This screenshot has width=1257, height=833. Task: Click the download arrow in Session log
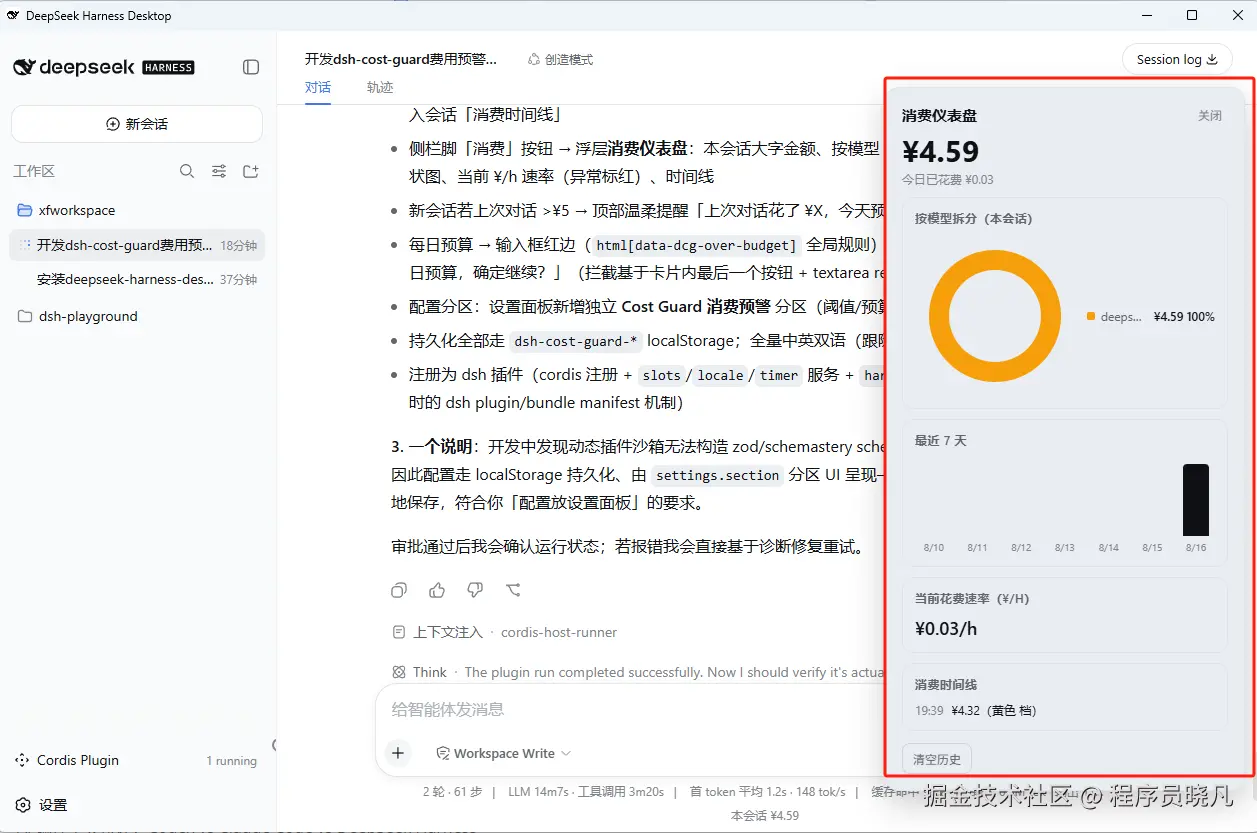1213,59
